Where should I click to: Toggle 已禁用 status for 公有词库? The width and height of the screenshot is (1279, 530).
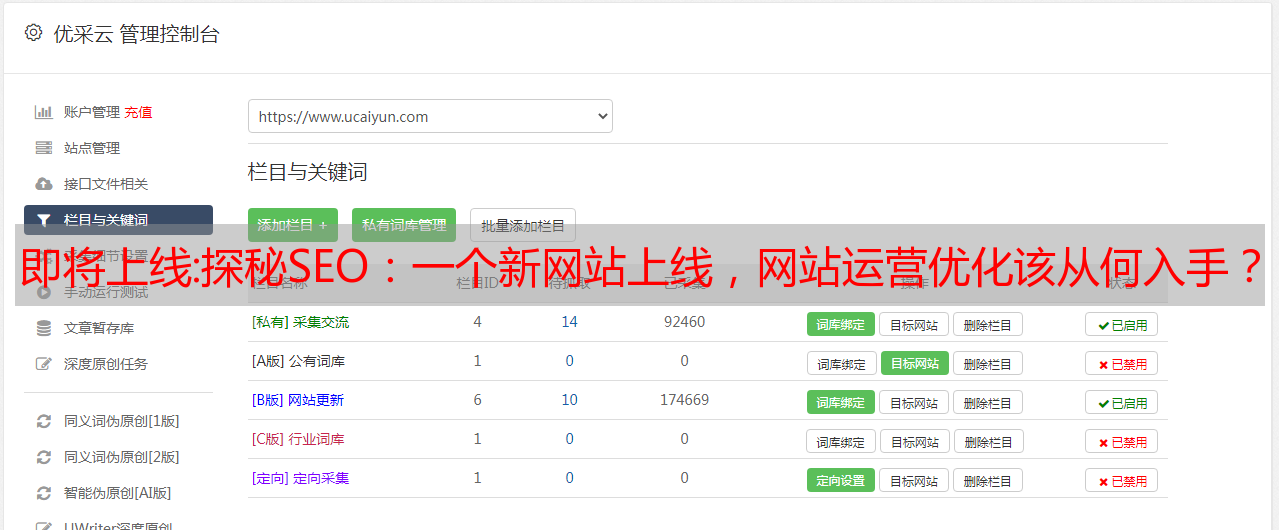[1122, 363]
